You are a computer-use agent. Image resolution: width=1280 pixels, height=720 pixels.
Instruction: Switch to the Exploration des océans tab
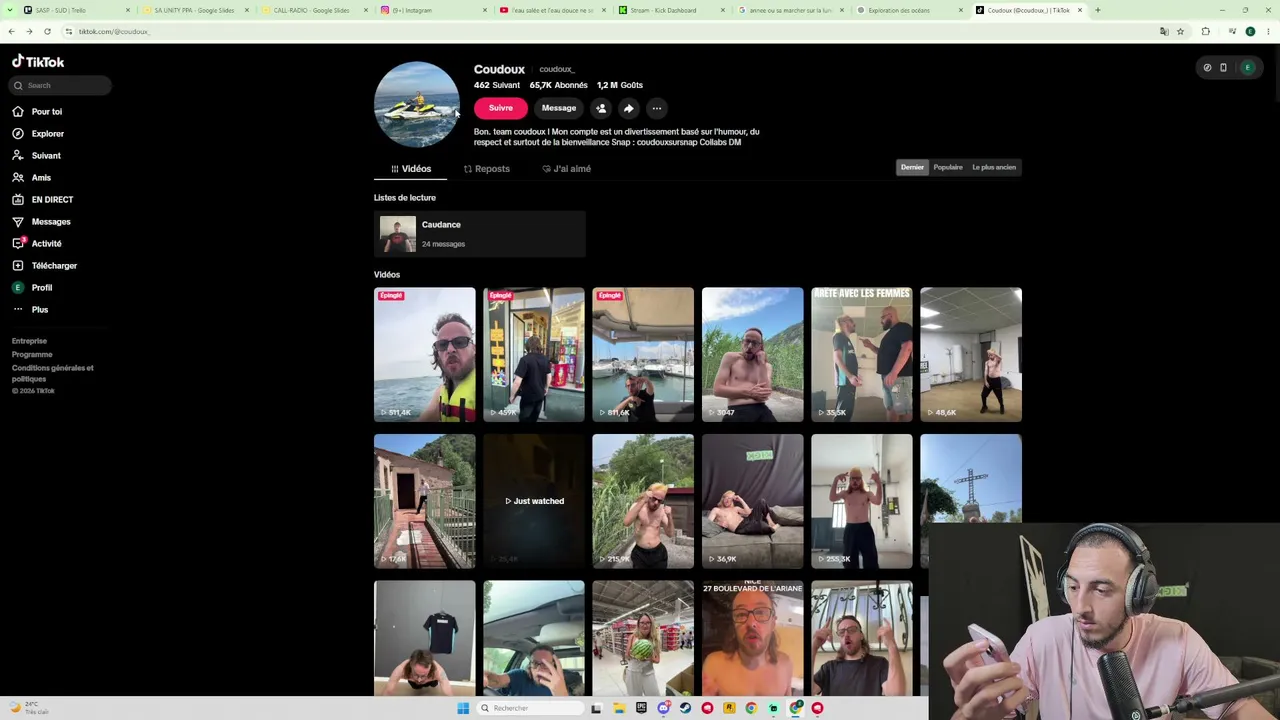pyautogui.click(x=910, y=10)
